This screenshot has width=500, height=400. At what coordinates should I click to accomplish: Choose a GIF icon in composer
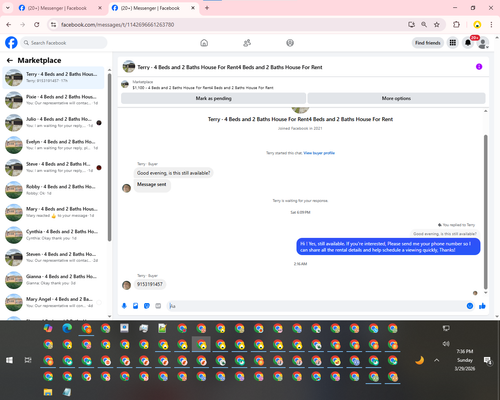click(158, 306)
